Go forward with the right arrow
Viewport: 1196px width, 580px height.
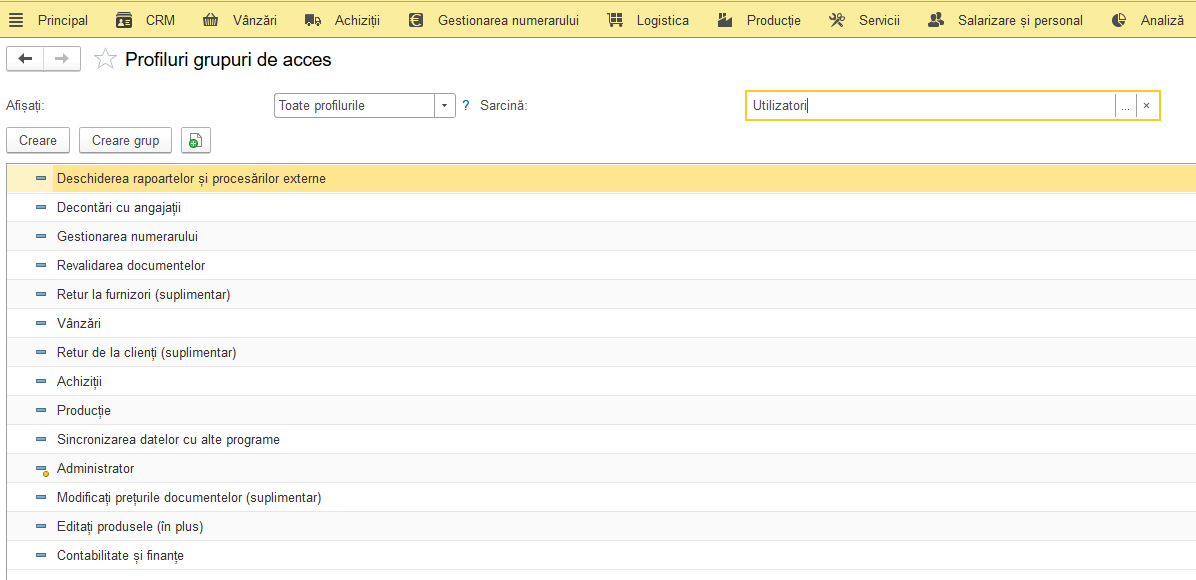[x=62, y=59]
